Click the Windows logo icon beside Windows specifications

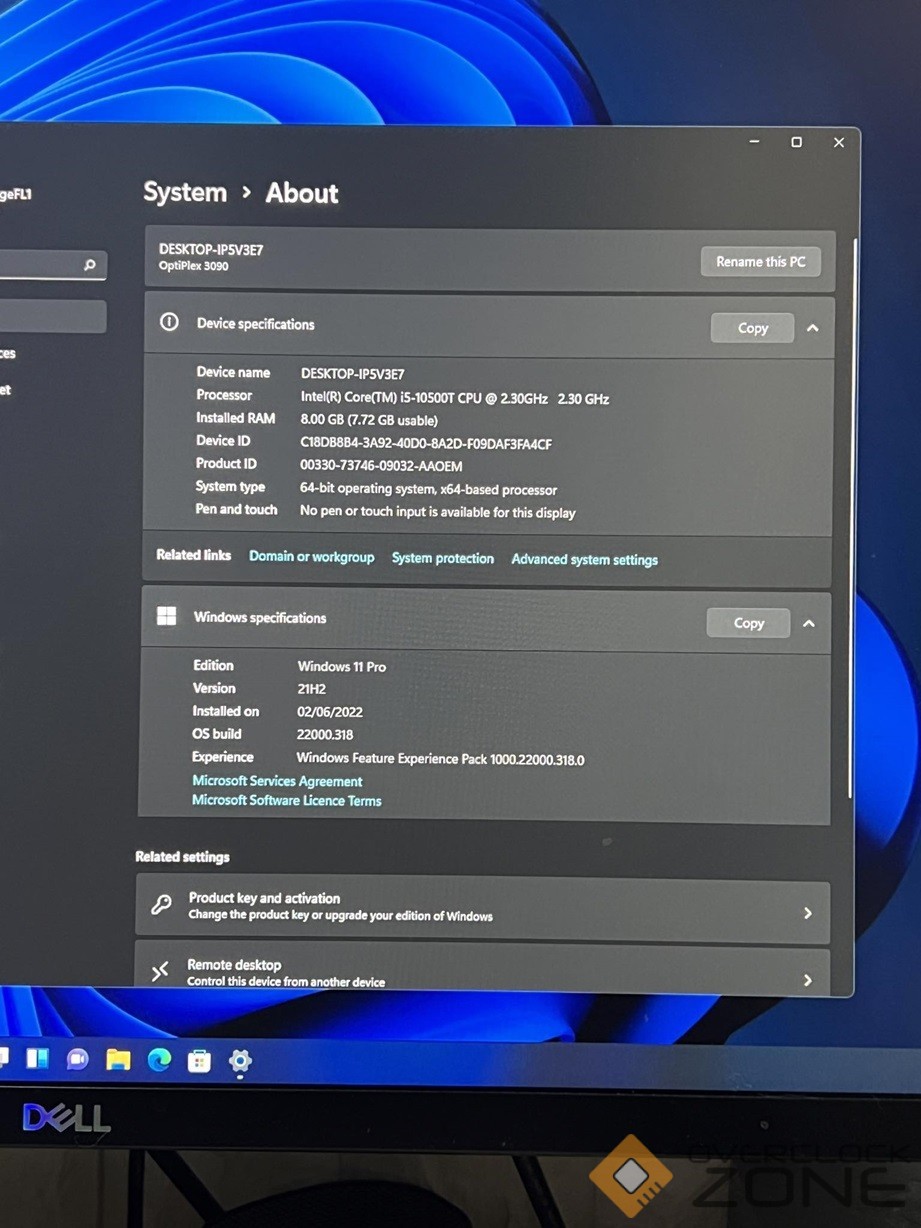167,616
